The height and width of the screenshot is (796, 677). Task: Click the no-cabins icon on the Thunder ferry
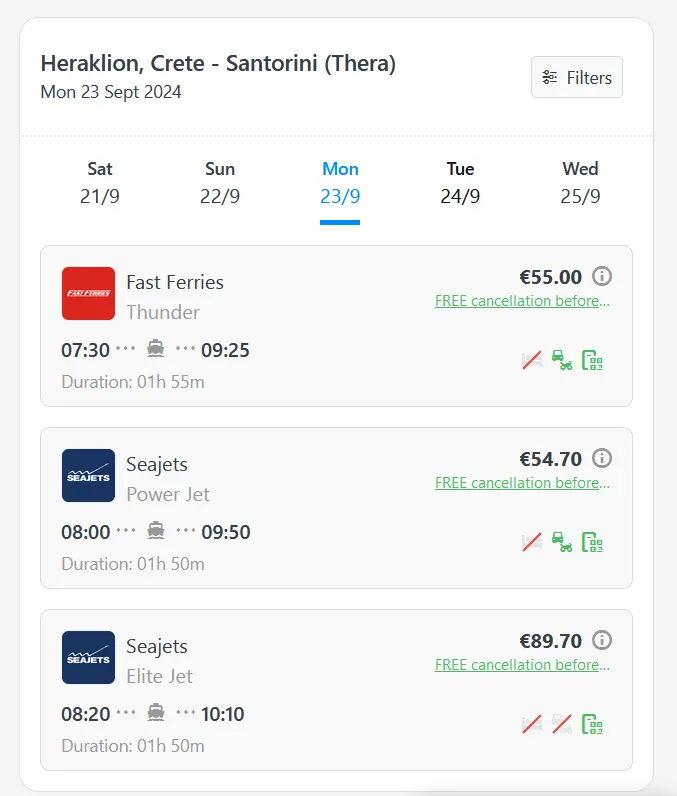(532, 360)
